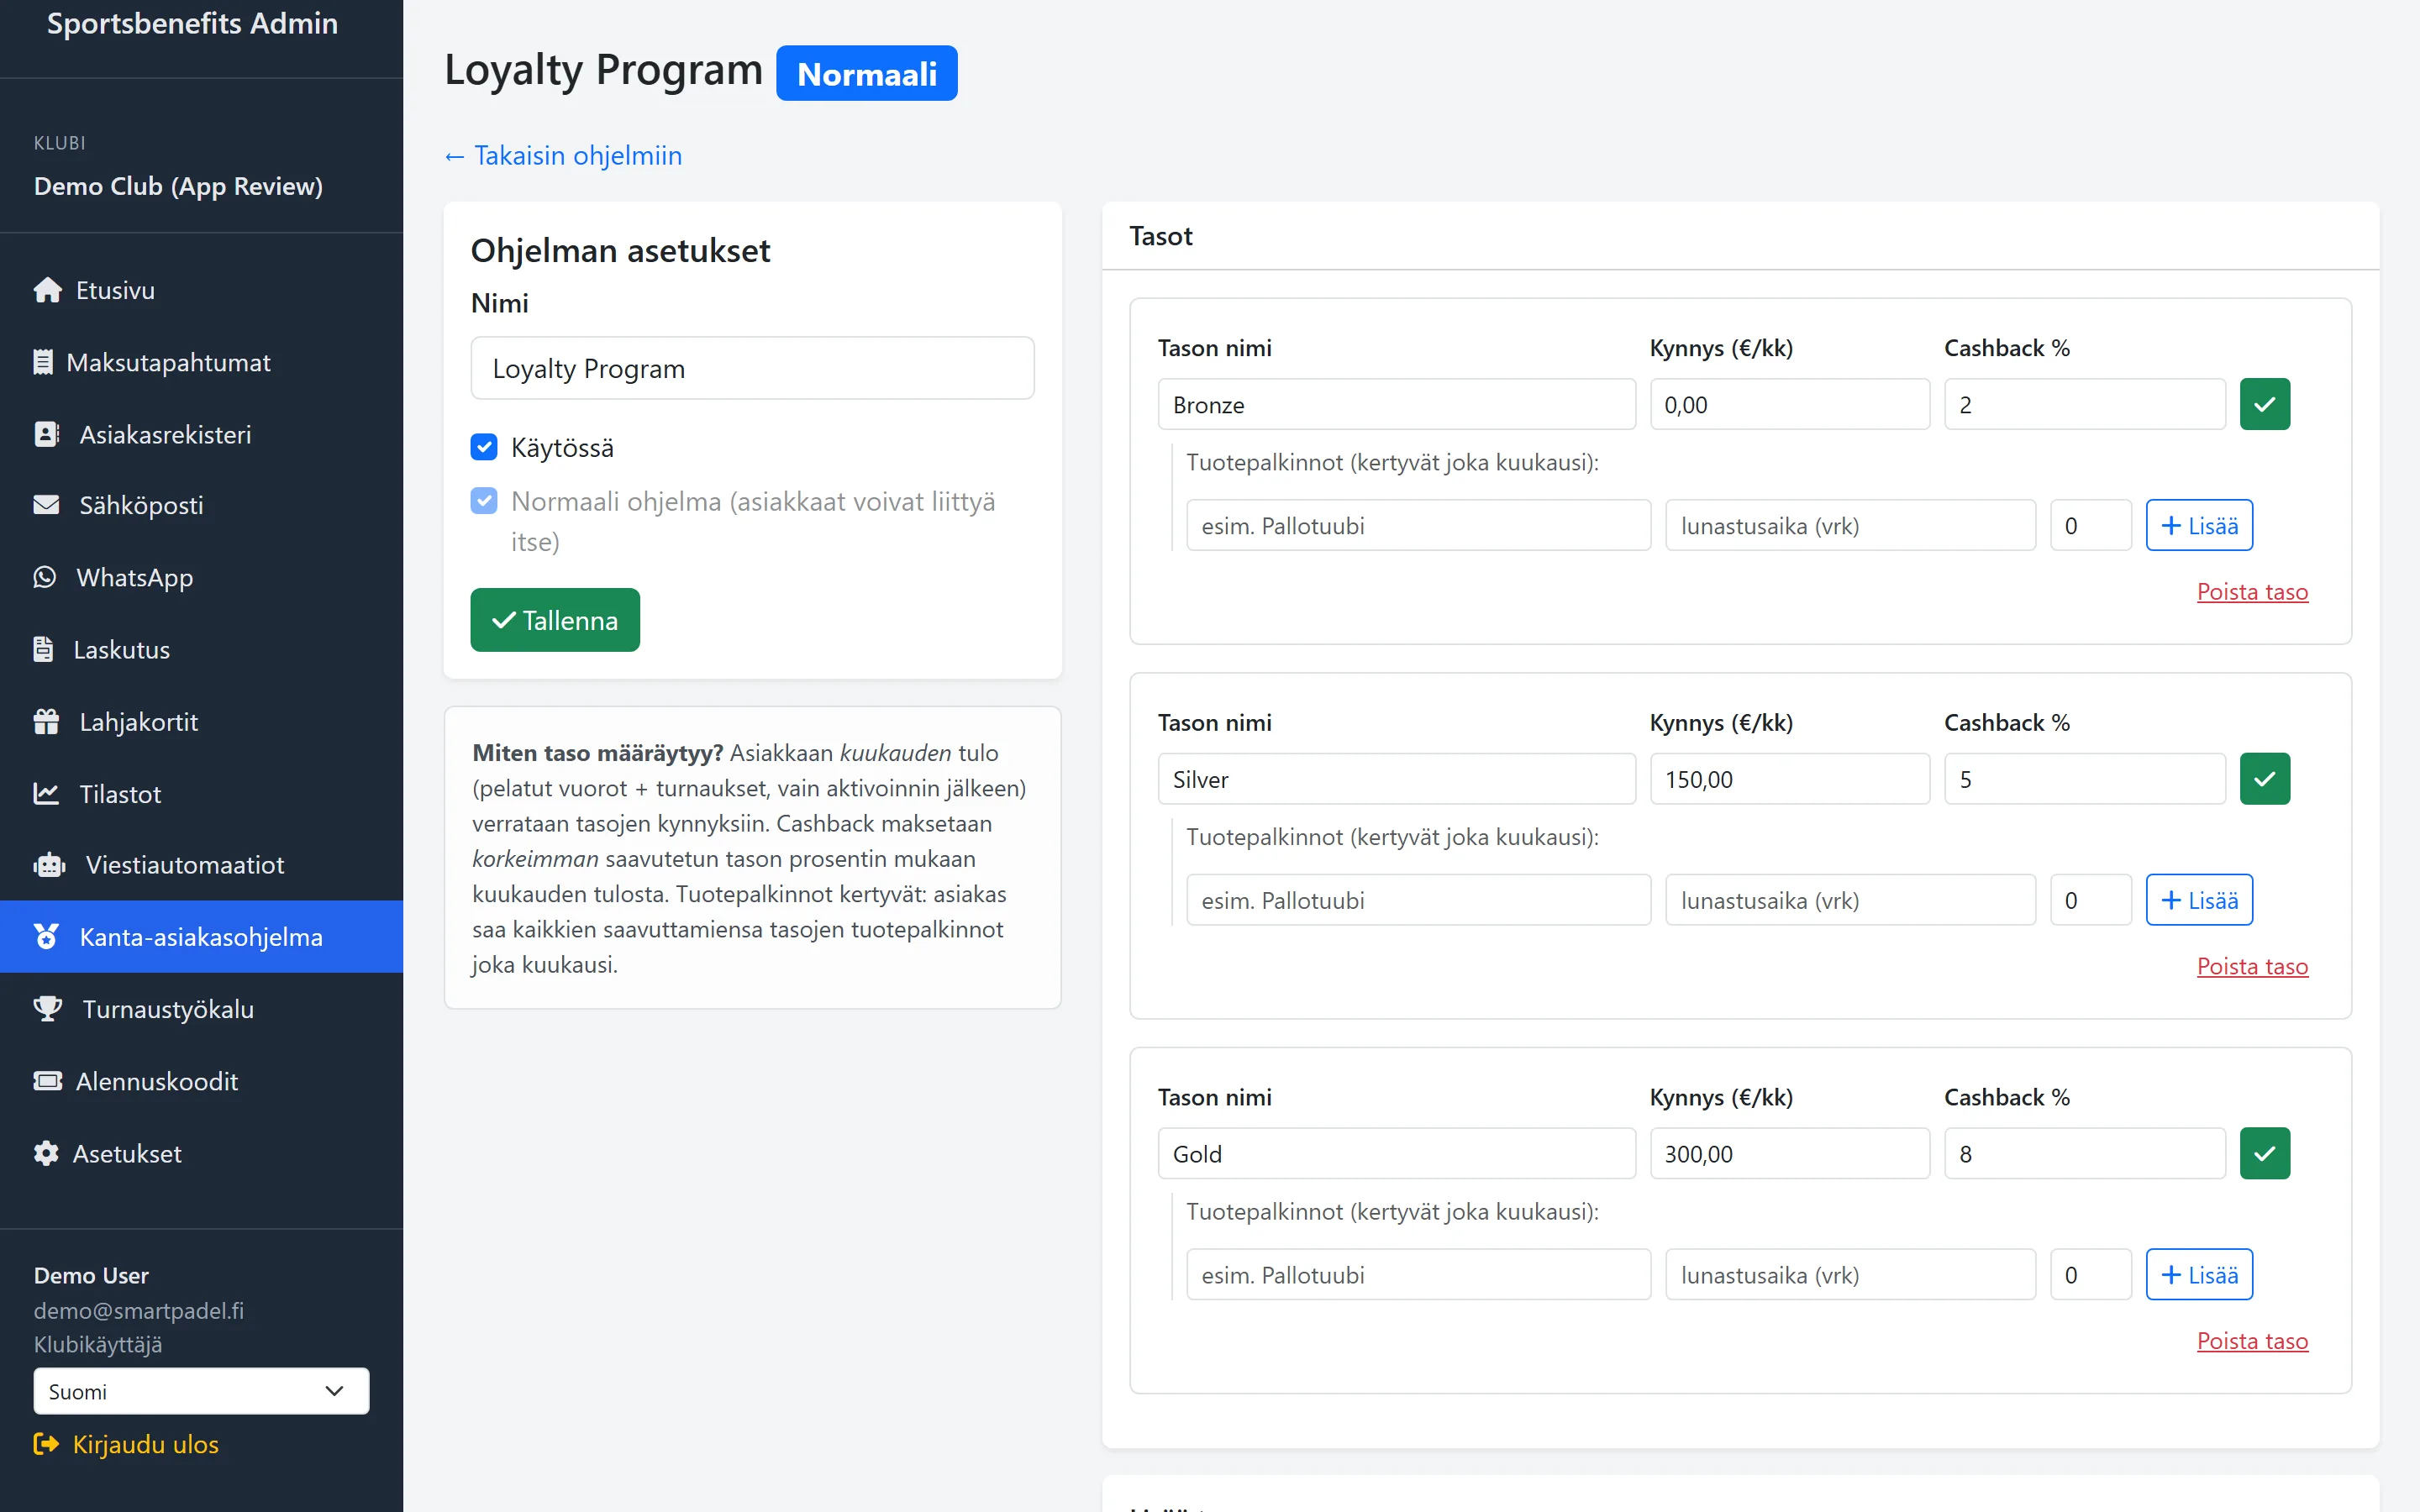The height and width of the screenshot is (1512, 2420).
Task: Click Silver Cashback field showing 5
Action: [2084, 779]
